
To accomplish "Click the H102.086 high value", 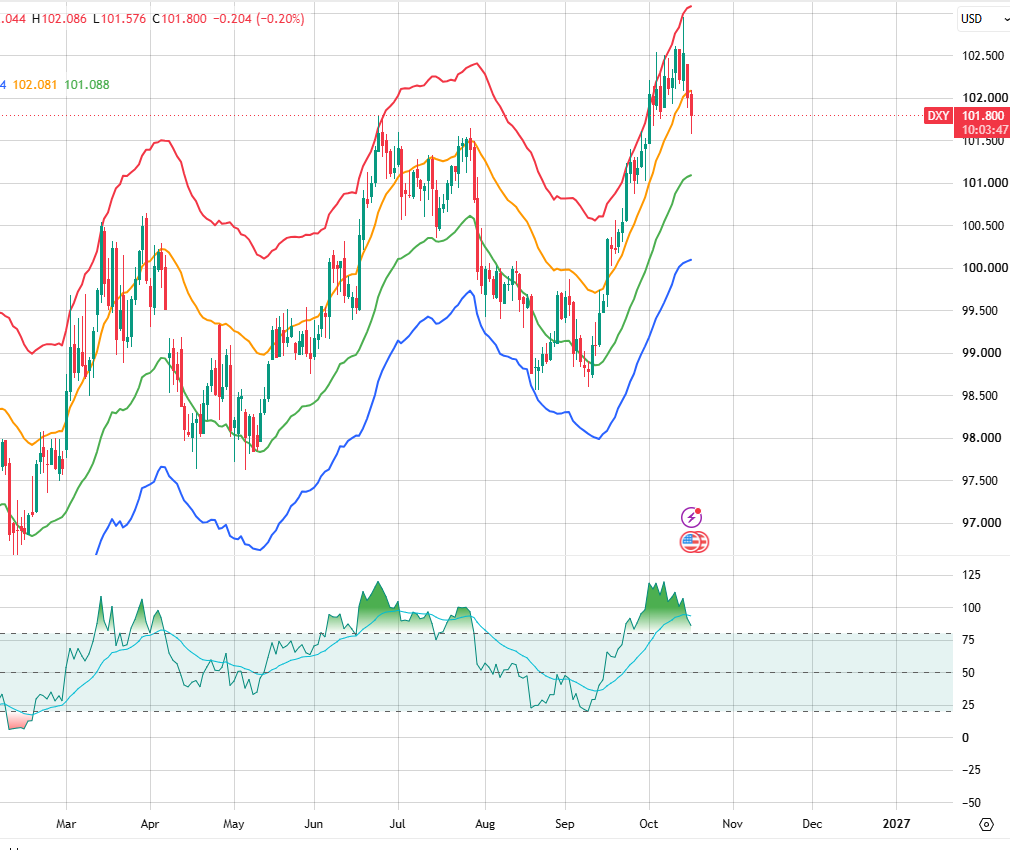I will pos(59,19).
